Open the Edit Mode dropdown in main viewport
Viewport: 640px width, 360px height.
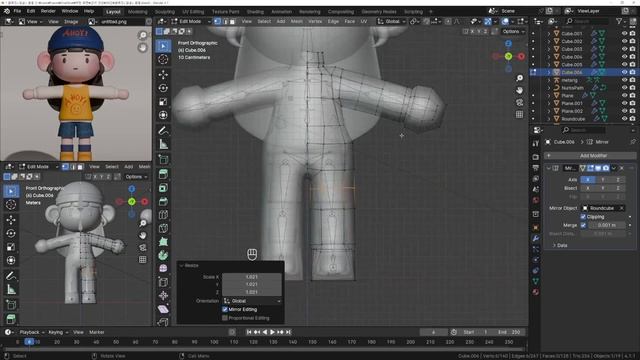pyautogui.click(x=191, y=21)
